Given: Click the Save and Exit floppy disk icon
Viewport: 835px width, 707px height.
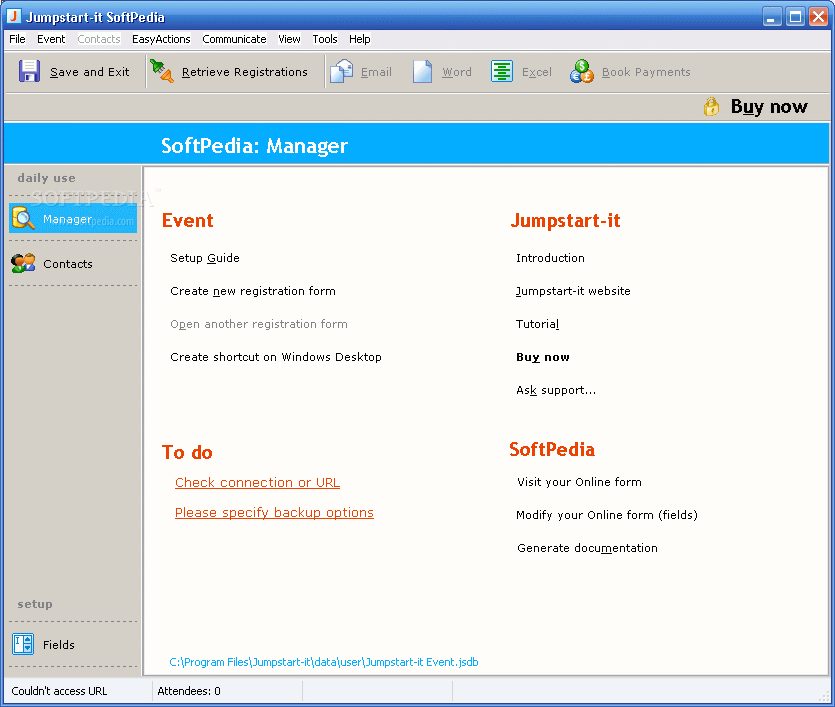Looking at the screenshot, I should tap(29, 71).
